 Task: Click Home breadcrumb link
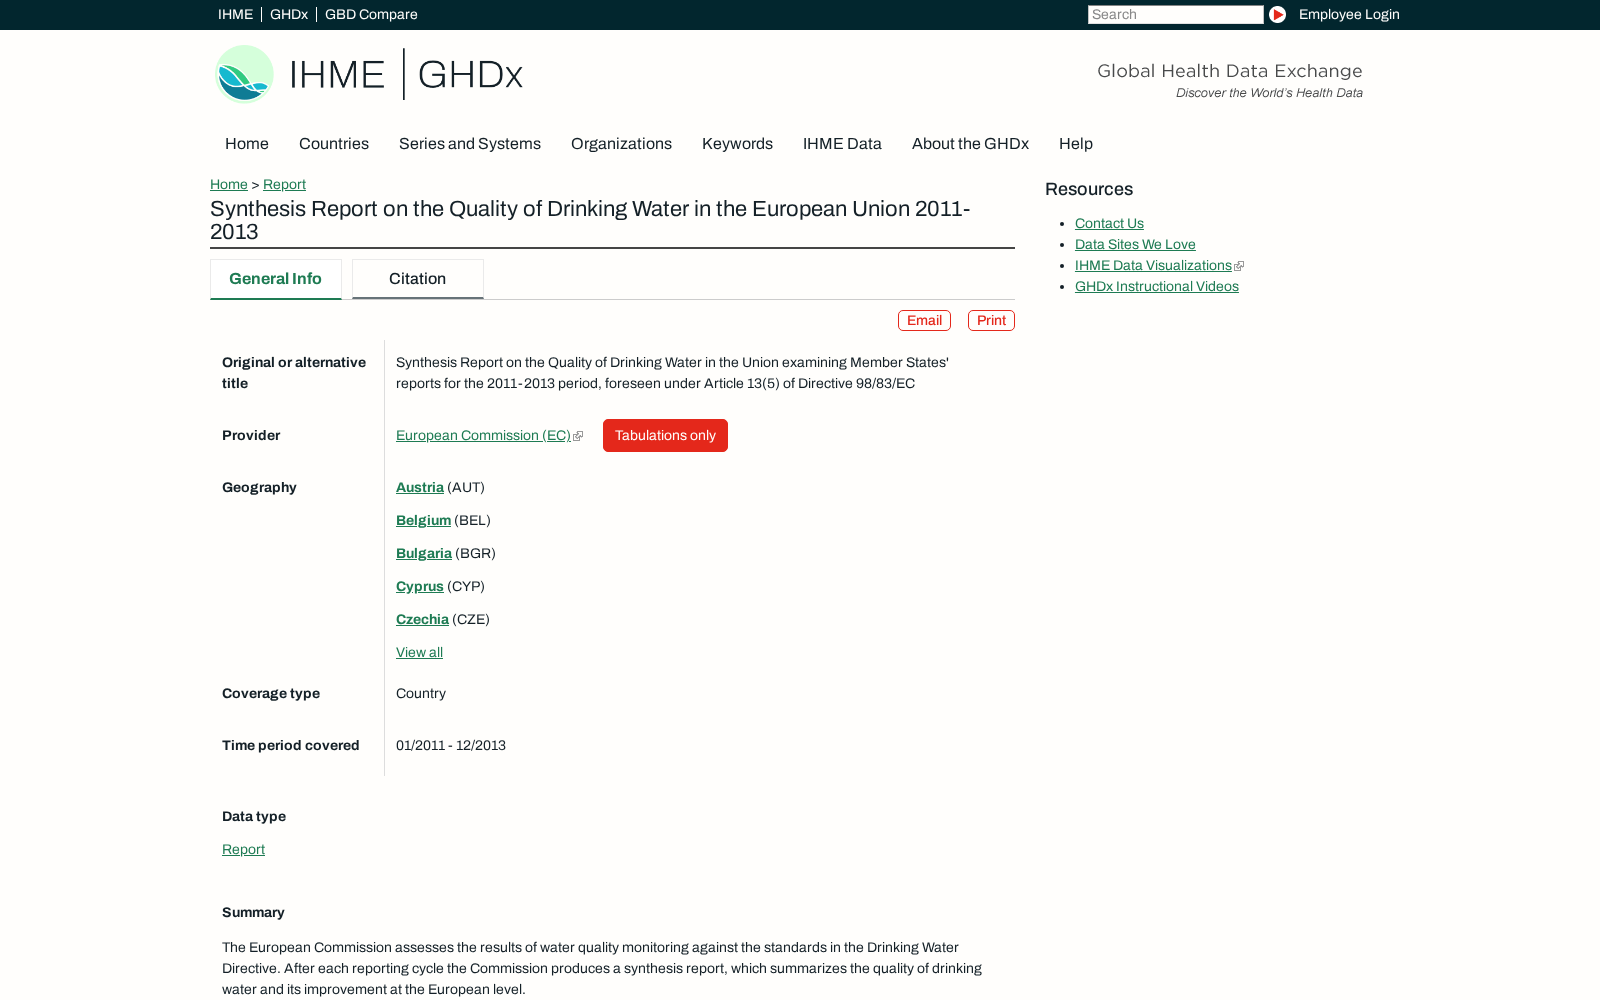(229, 184)
